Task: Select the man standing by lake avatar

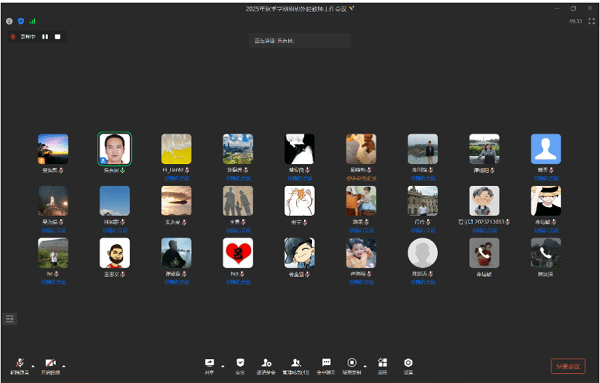Action: pos(423,149)
